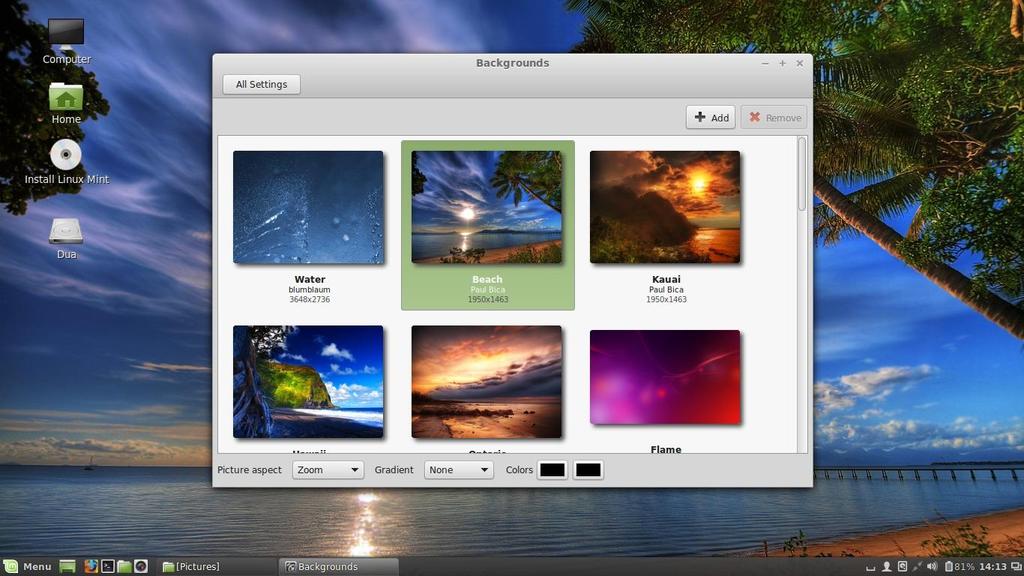Open the Picture aspect dropdown
Image resolution: width=1024 pixels, height=576 pixels.
pyautogui.click(x=327, y=470)
